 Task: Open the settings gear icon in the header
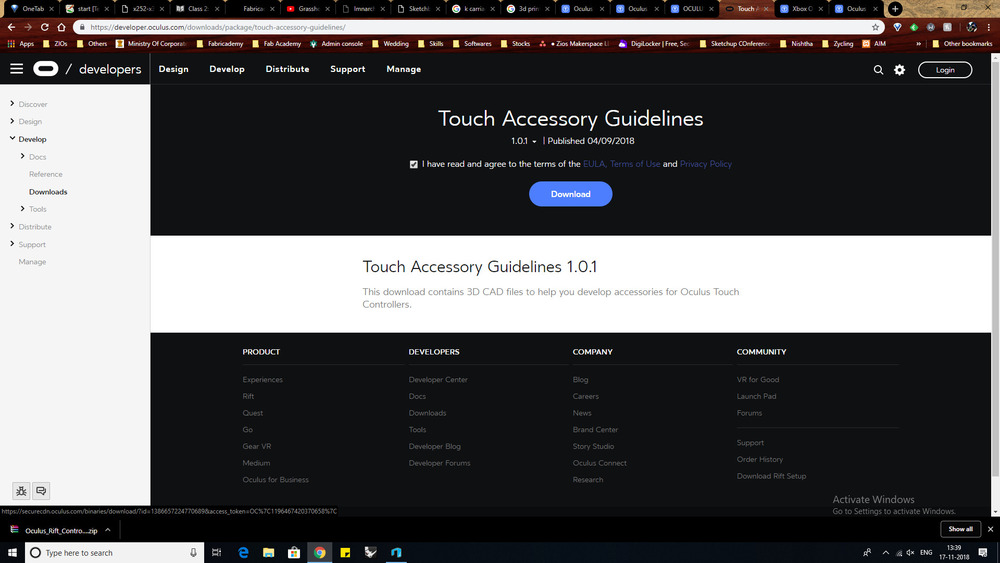tap(899, 70)
